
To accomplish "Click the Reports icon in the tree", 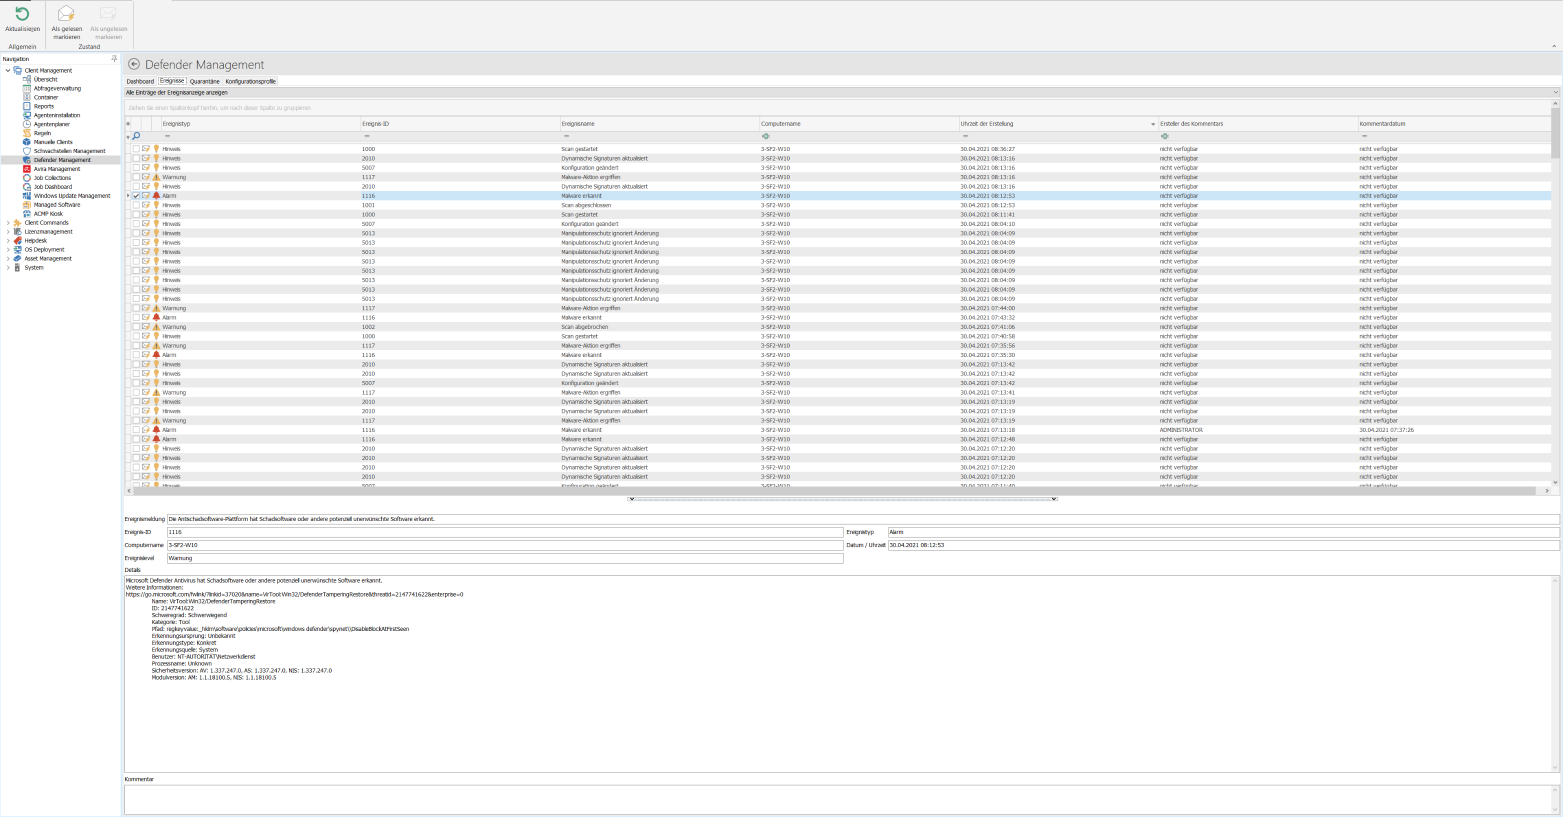I will [x=27, y=106].
